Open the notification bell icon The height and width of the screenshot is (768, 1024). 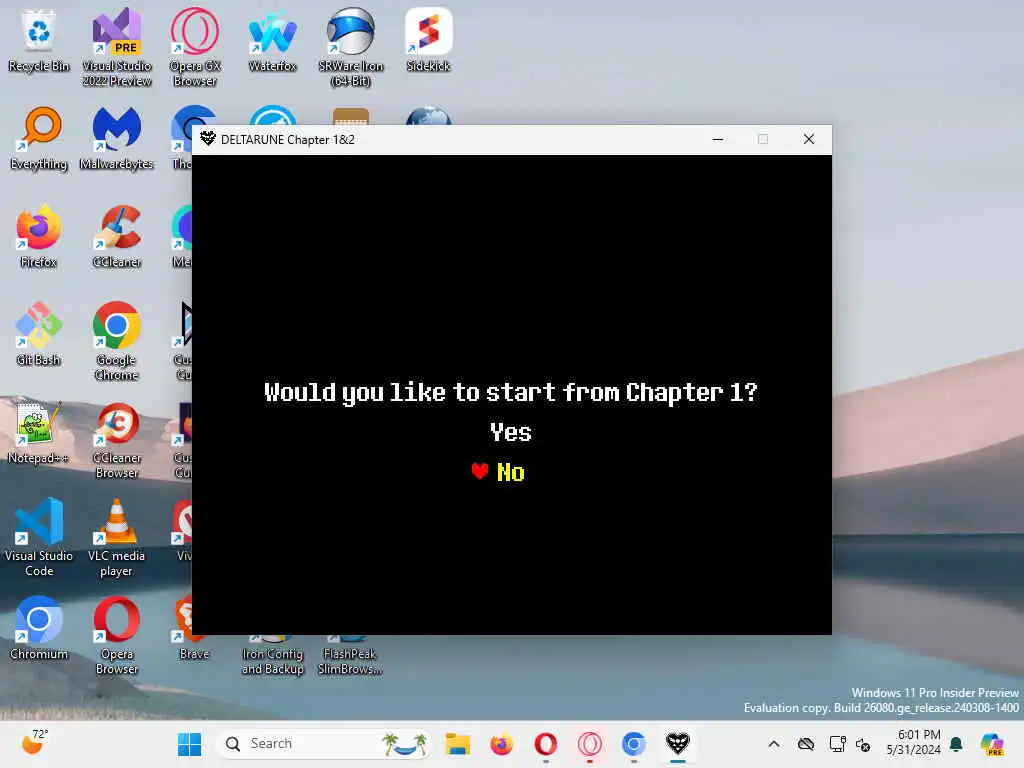(957, 744)
